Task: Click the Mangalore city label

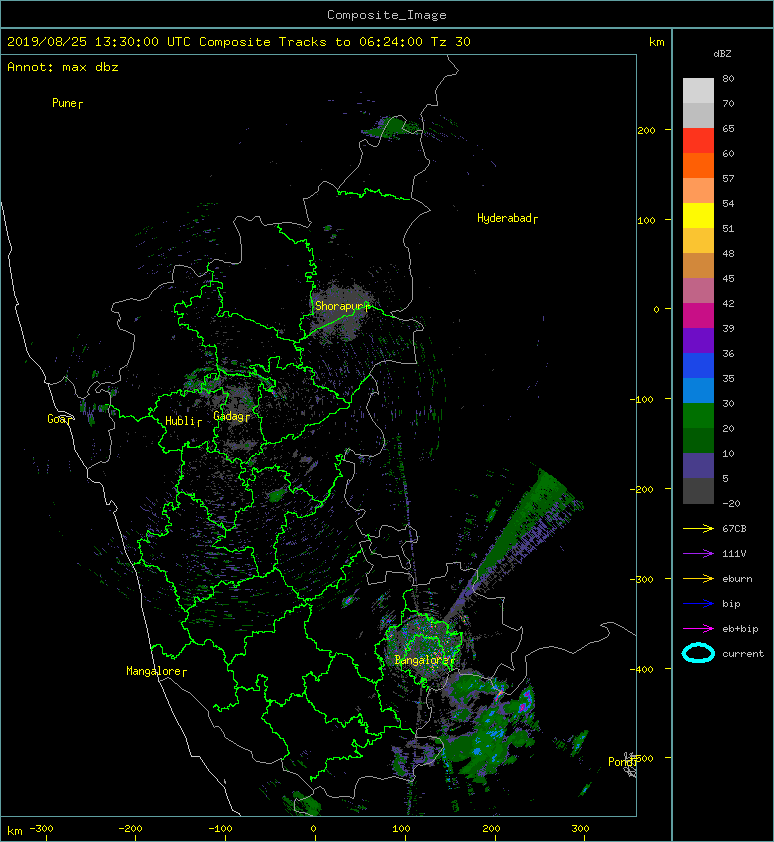Action: pos(153,671)
